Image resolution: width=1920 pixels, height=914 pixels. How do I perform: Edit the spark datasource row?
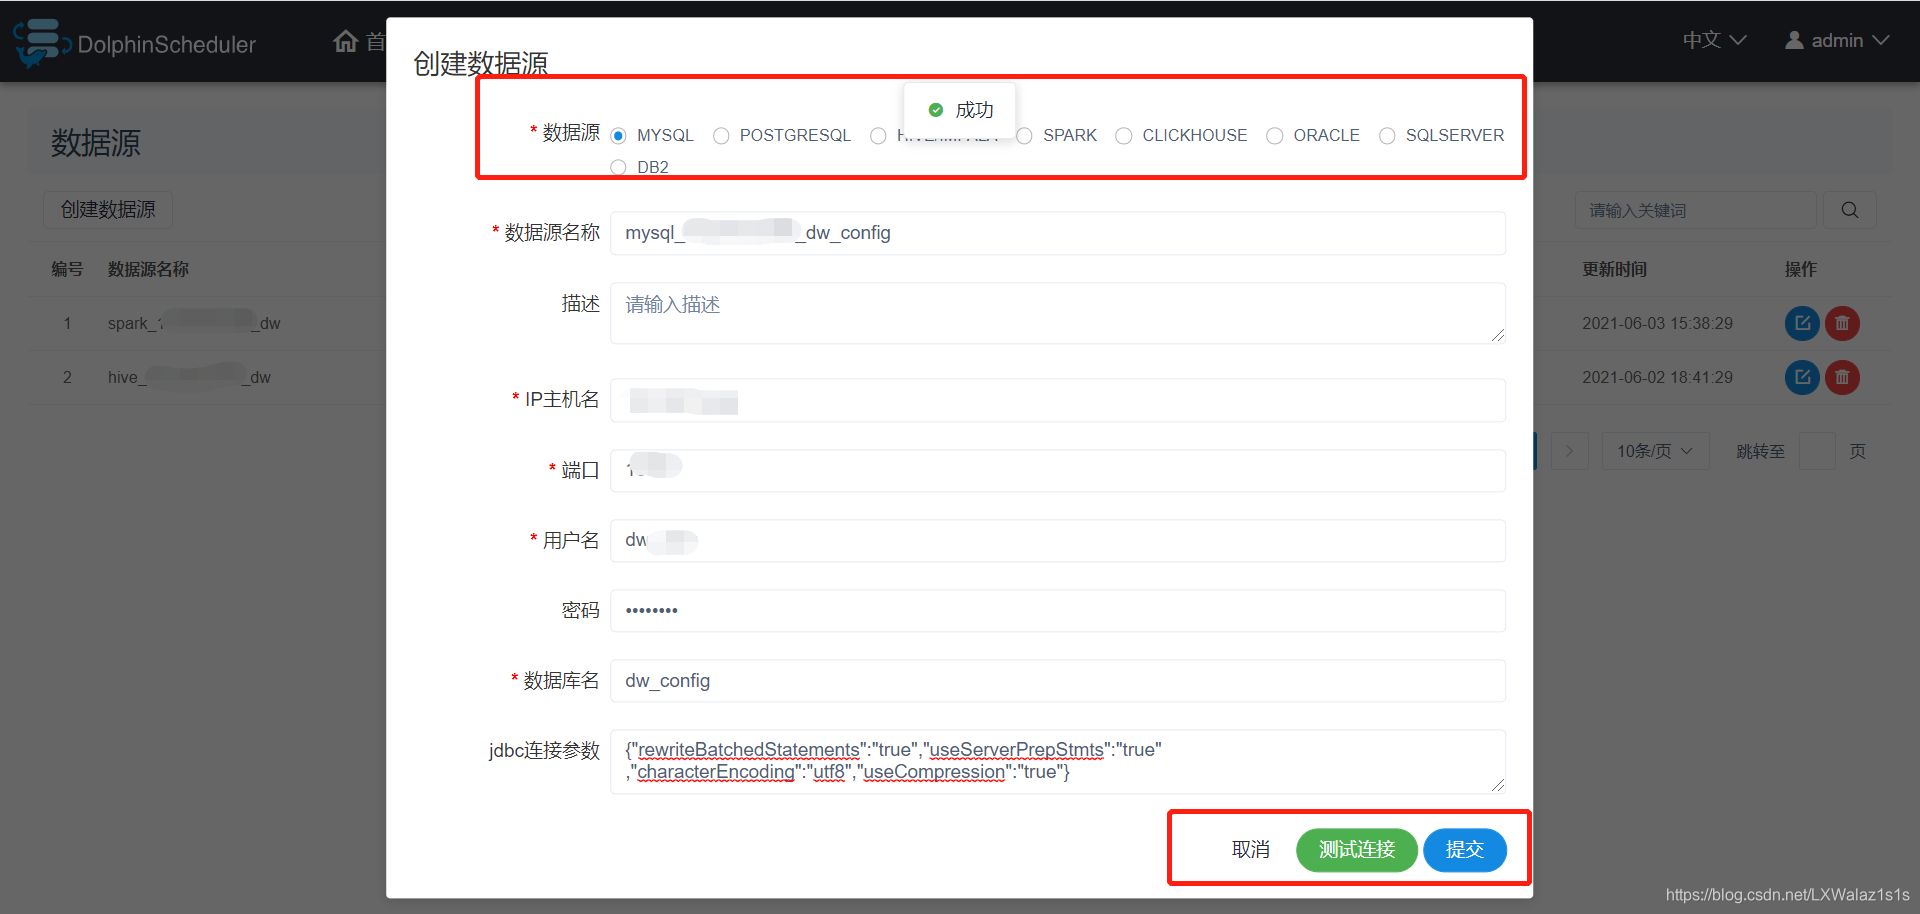tap(1802, 323)
